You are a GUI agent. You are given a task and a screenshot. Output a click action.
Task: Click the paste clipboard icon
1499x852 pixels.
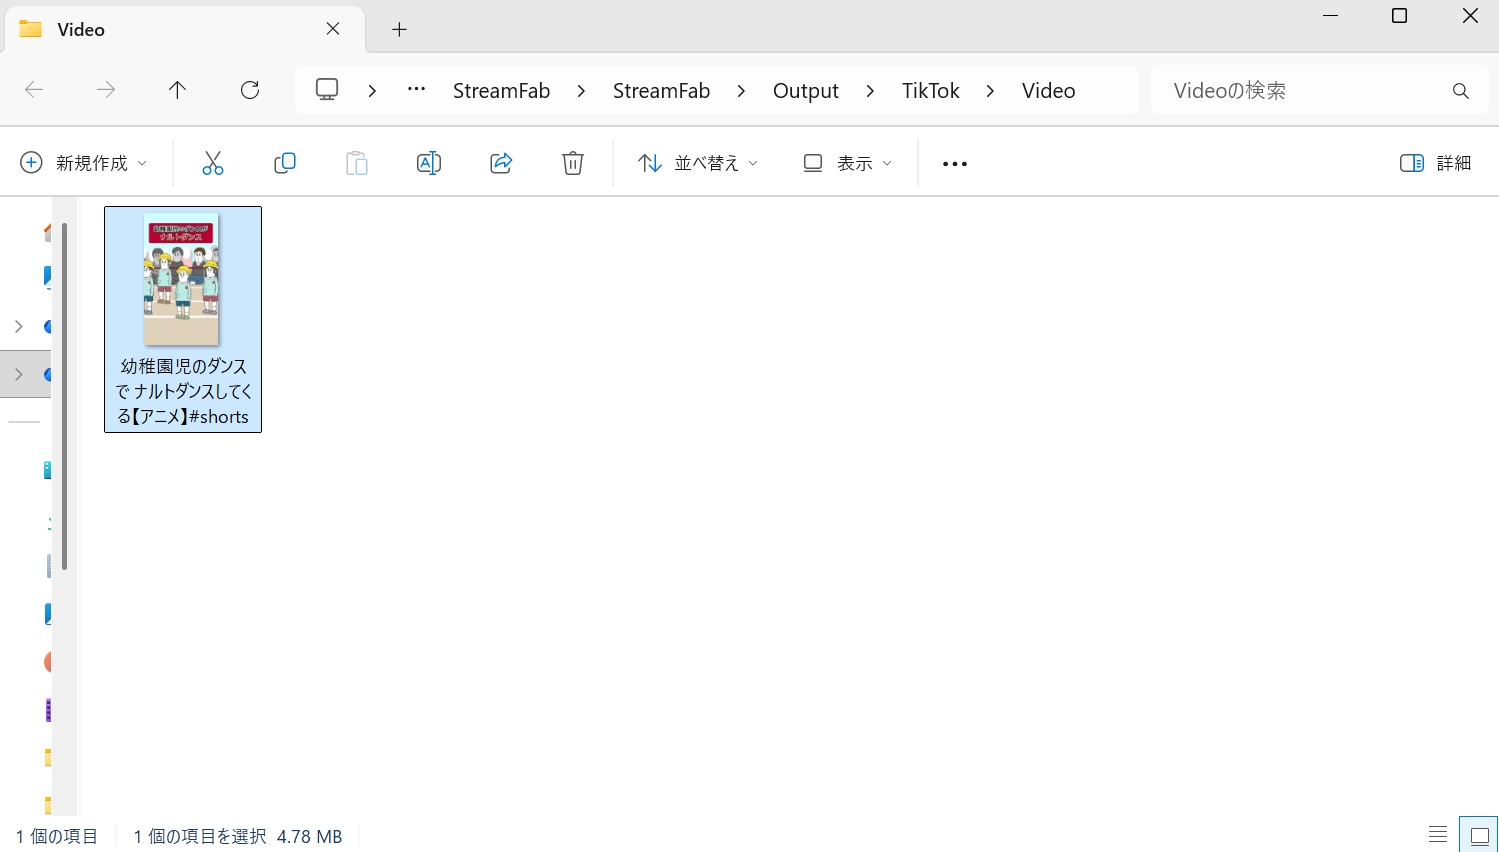[x=357, y=163]
